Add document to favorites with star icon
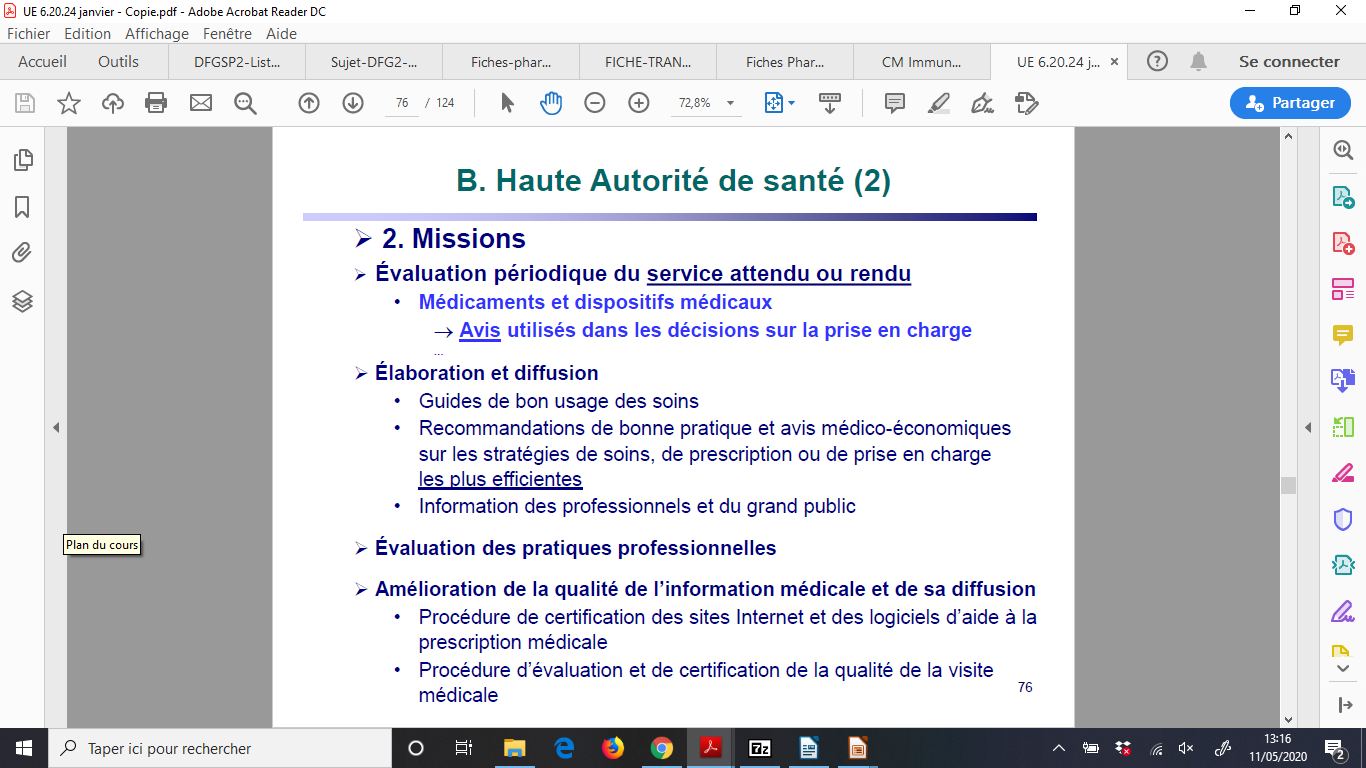 [x=69, y=103]
